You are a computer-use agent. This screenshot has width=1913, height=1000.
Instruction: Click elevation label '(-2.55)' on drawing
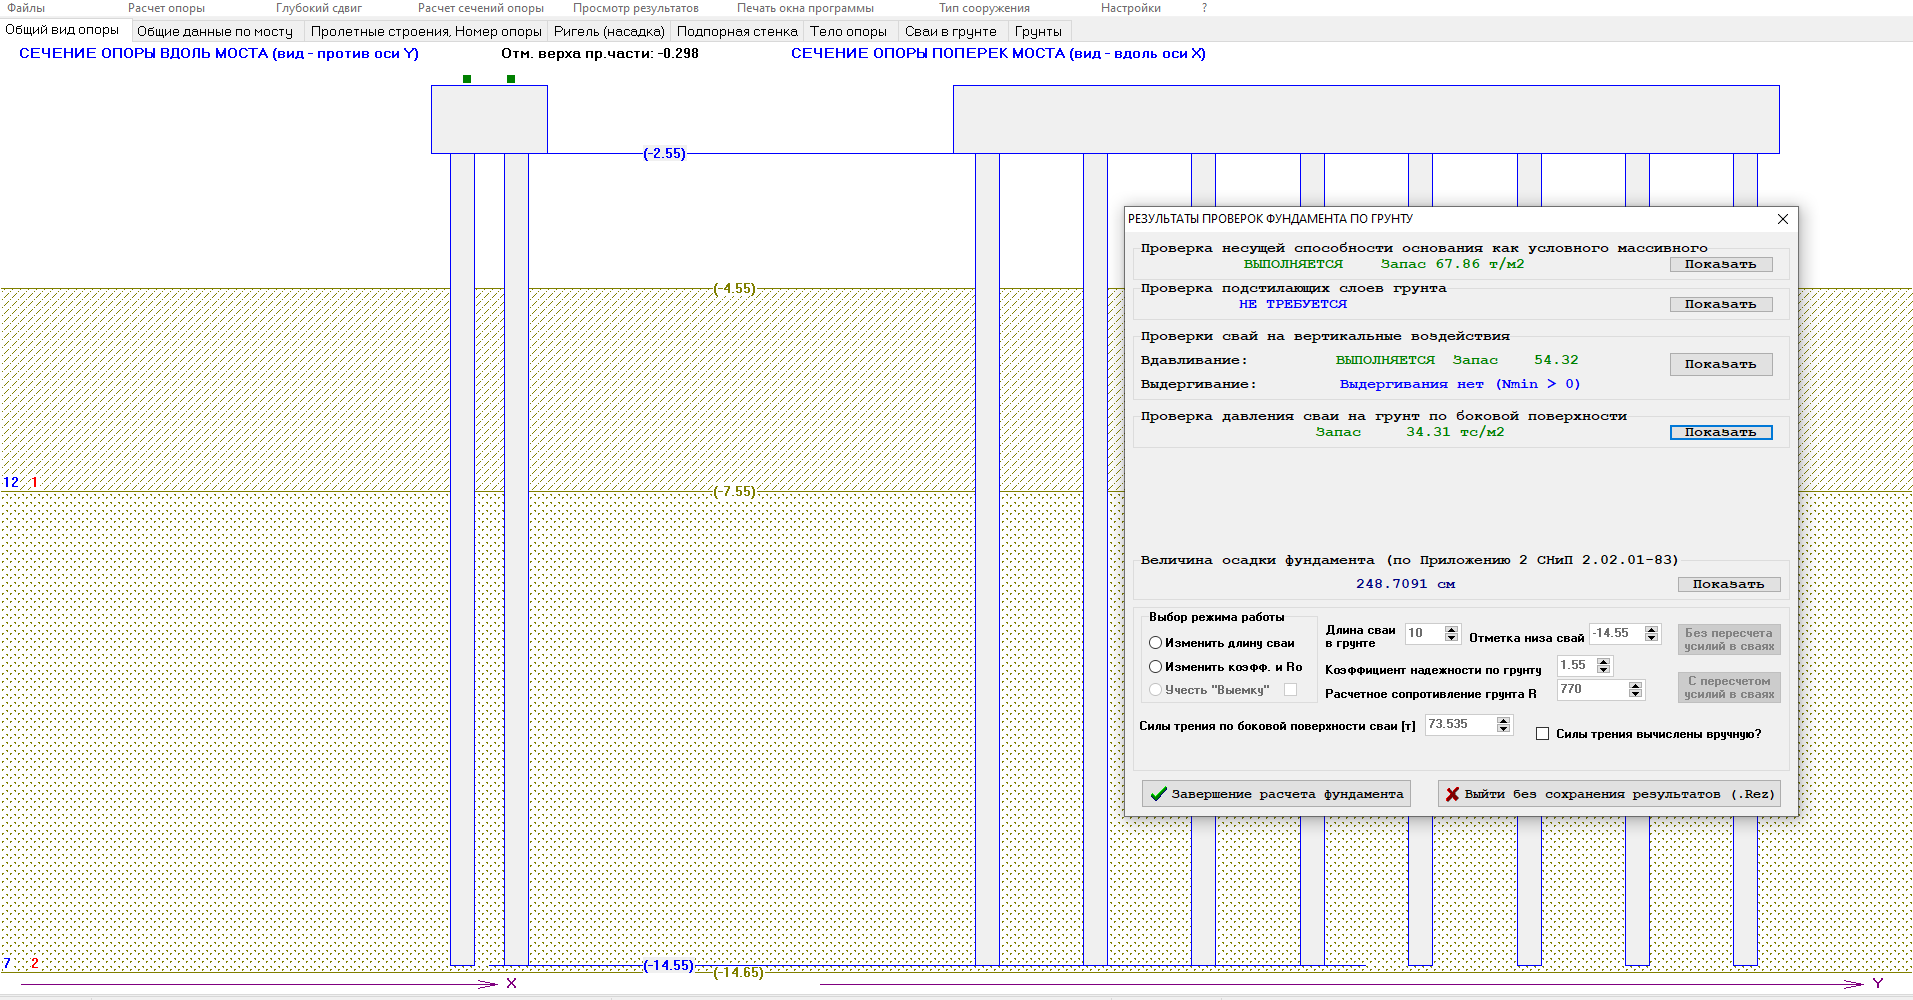pos(664,153)
